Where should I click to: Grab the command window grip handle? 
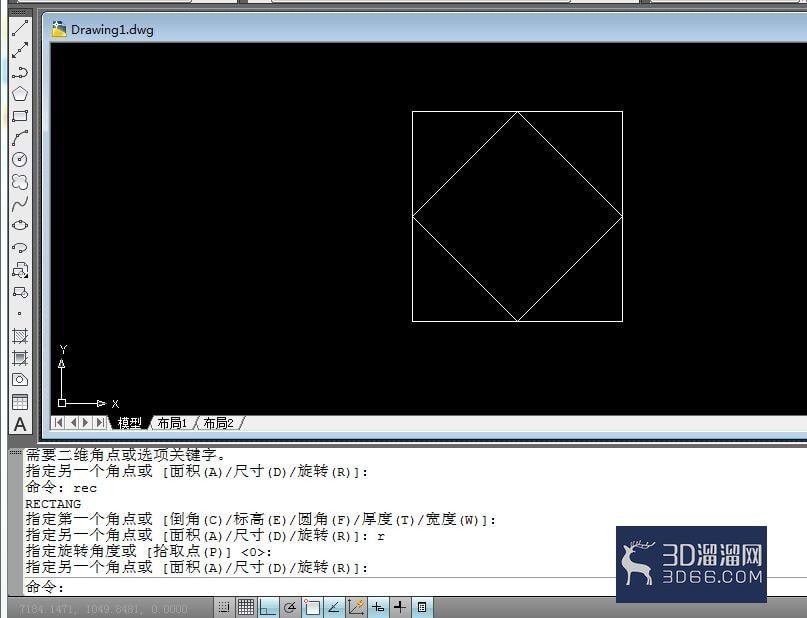15,452
